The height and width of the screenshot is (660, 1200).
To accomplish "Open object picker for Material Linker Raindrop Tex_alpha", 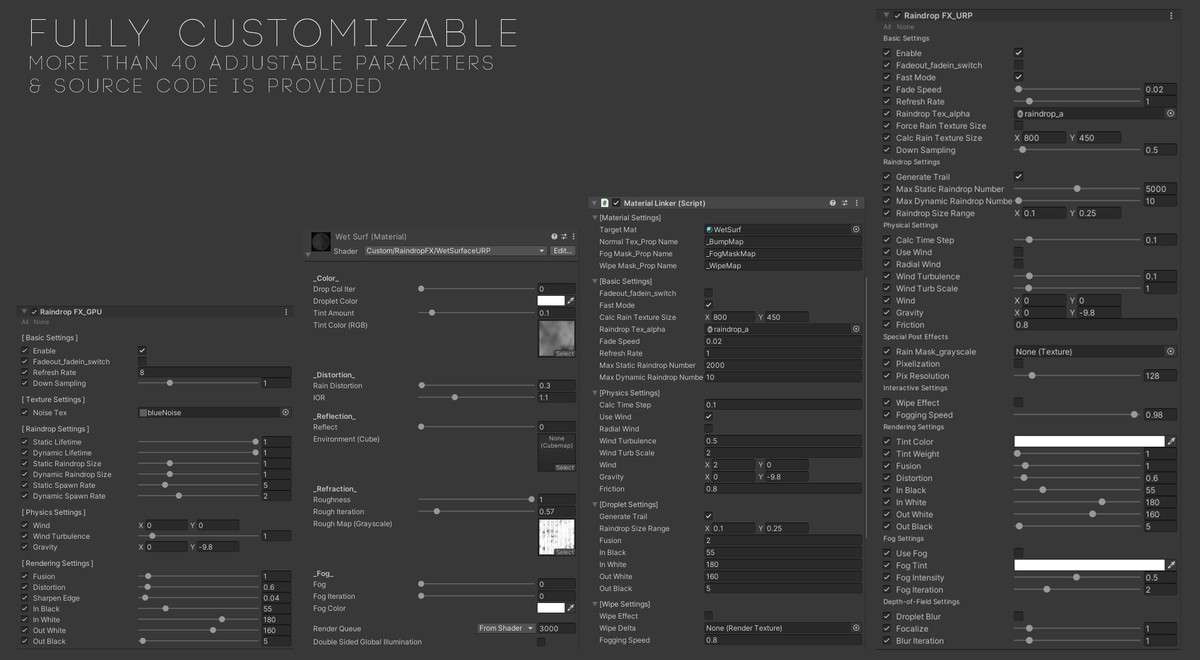I will click(x=856, y=329).
